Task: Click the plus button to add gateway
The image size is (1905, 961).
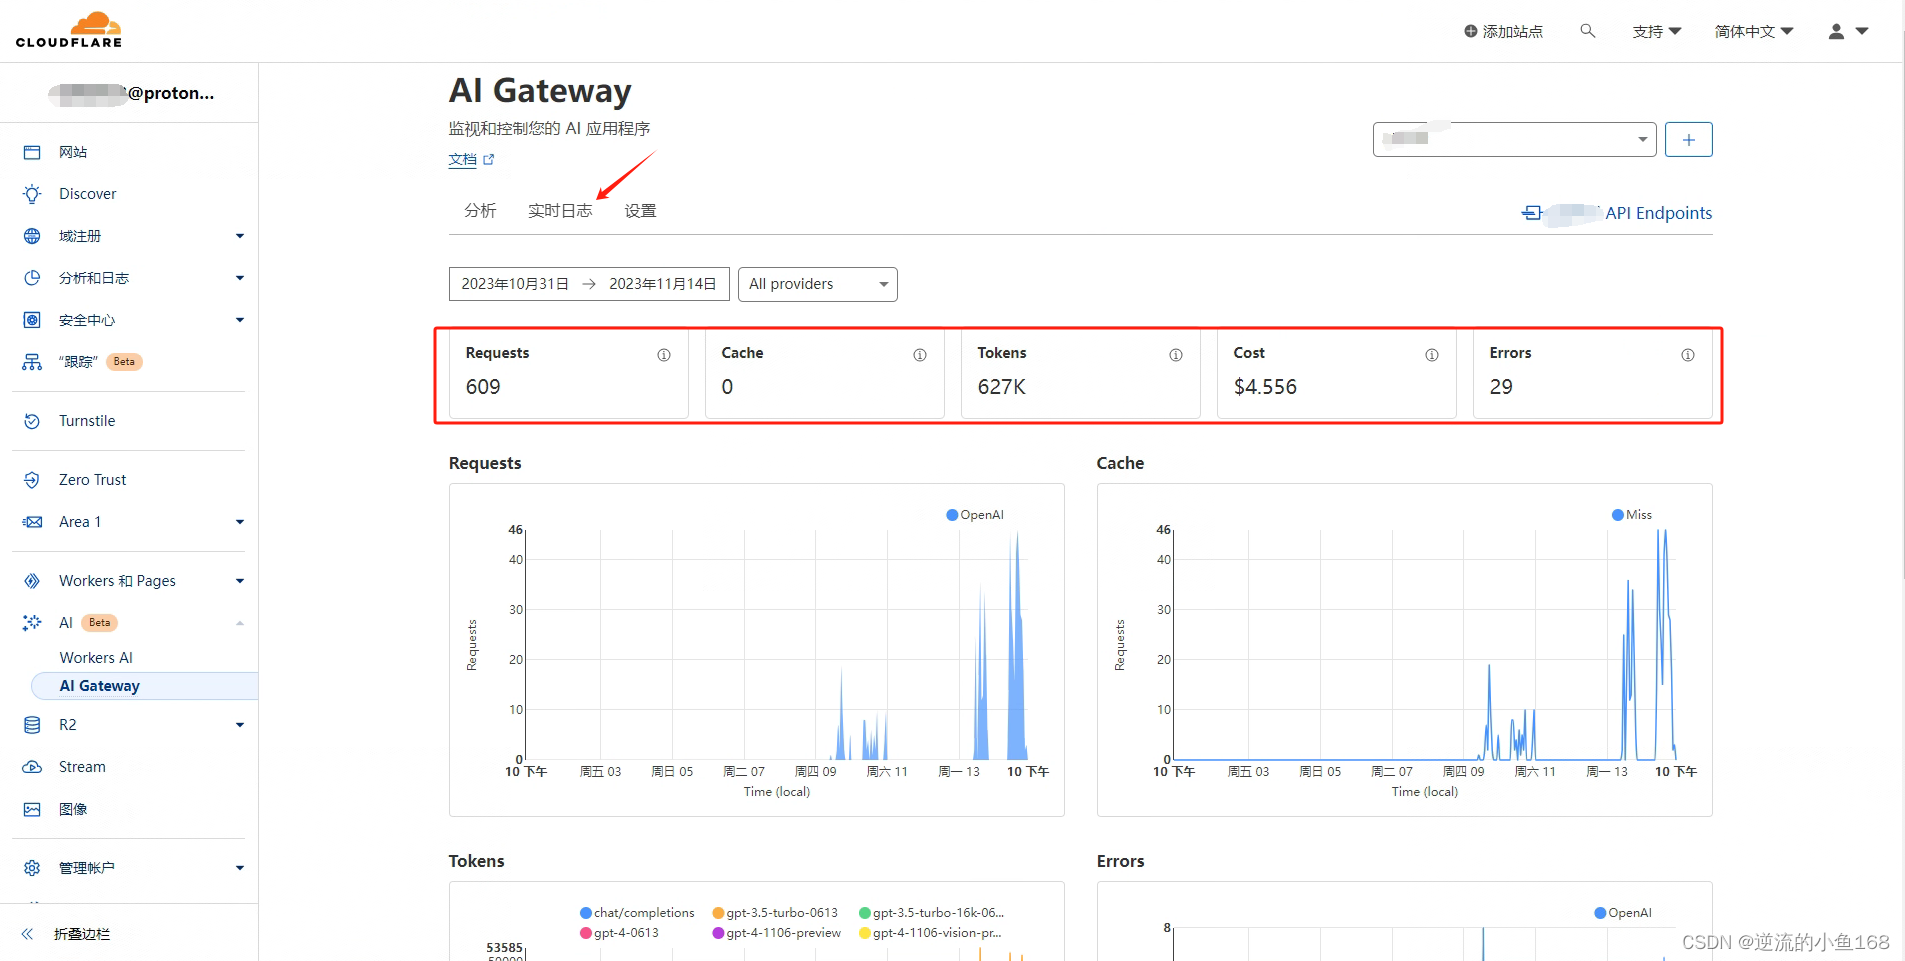Action: click(1689, 139)
